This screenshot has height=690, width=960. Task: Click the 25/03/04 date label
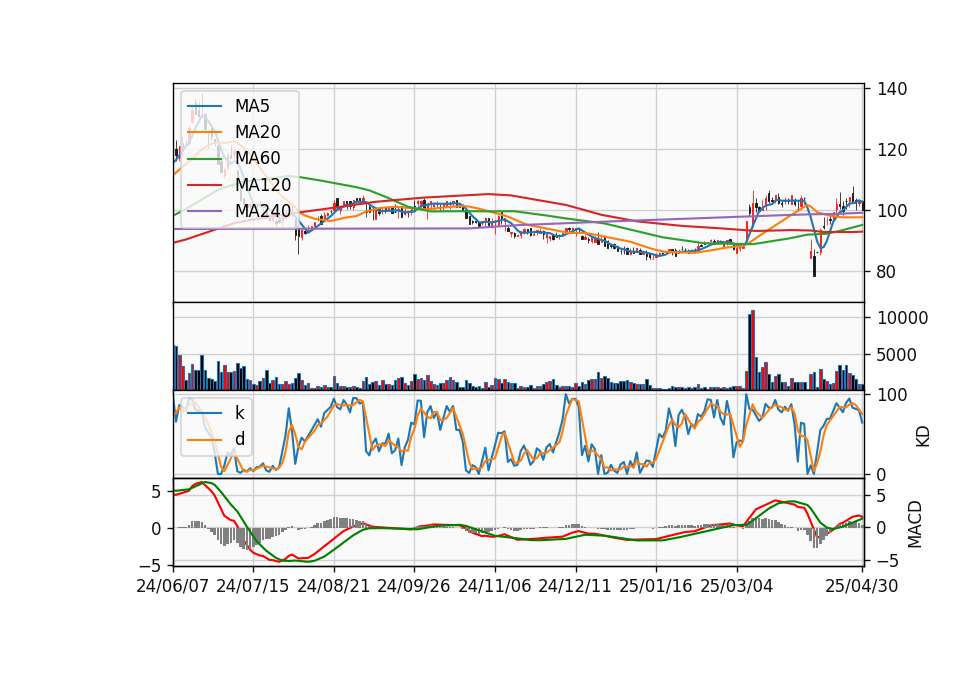pos(737,586)
